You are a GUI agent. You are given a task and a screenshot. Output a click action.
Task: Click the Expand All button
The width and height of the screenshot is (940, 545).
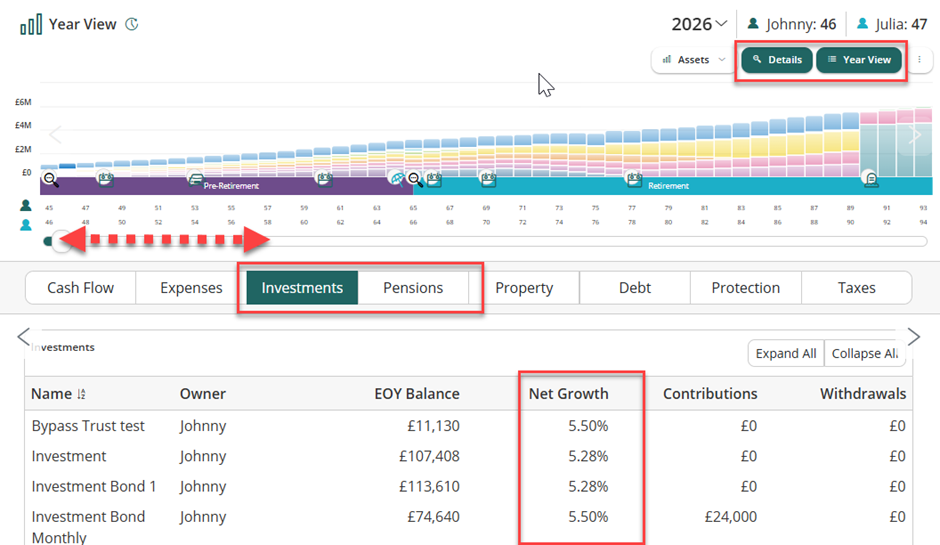pyautogui.click(x=785, y=353)
